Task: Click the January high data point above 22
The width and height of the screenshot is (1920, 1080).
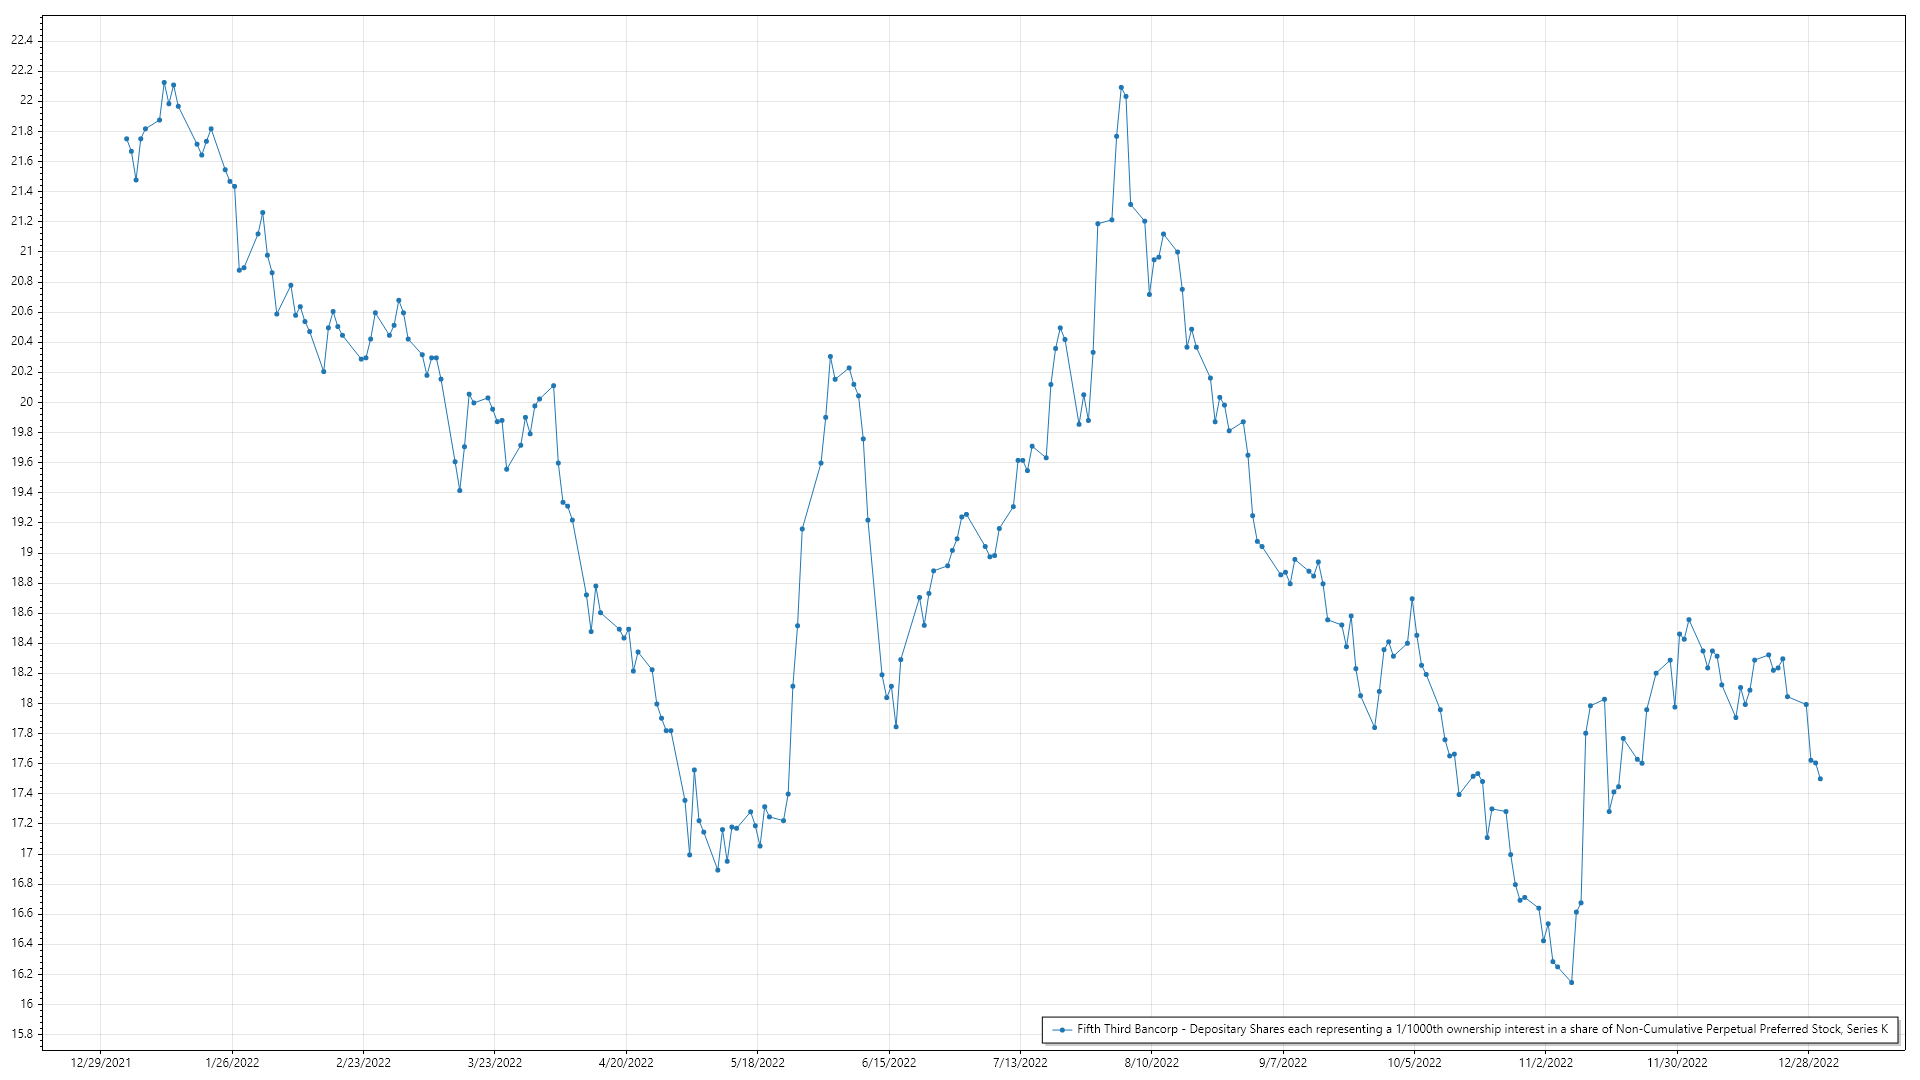Action: 164,82
